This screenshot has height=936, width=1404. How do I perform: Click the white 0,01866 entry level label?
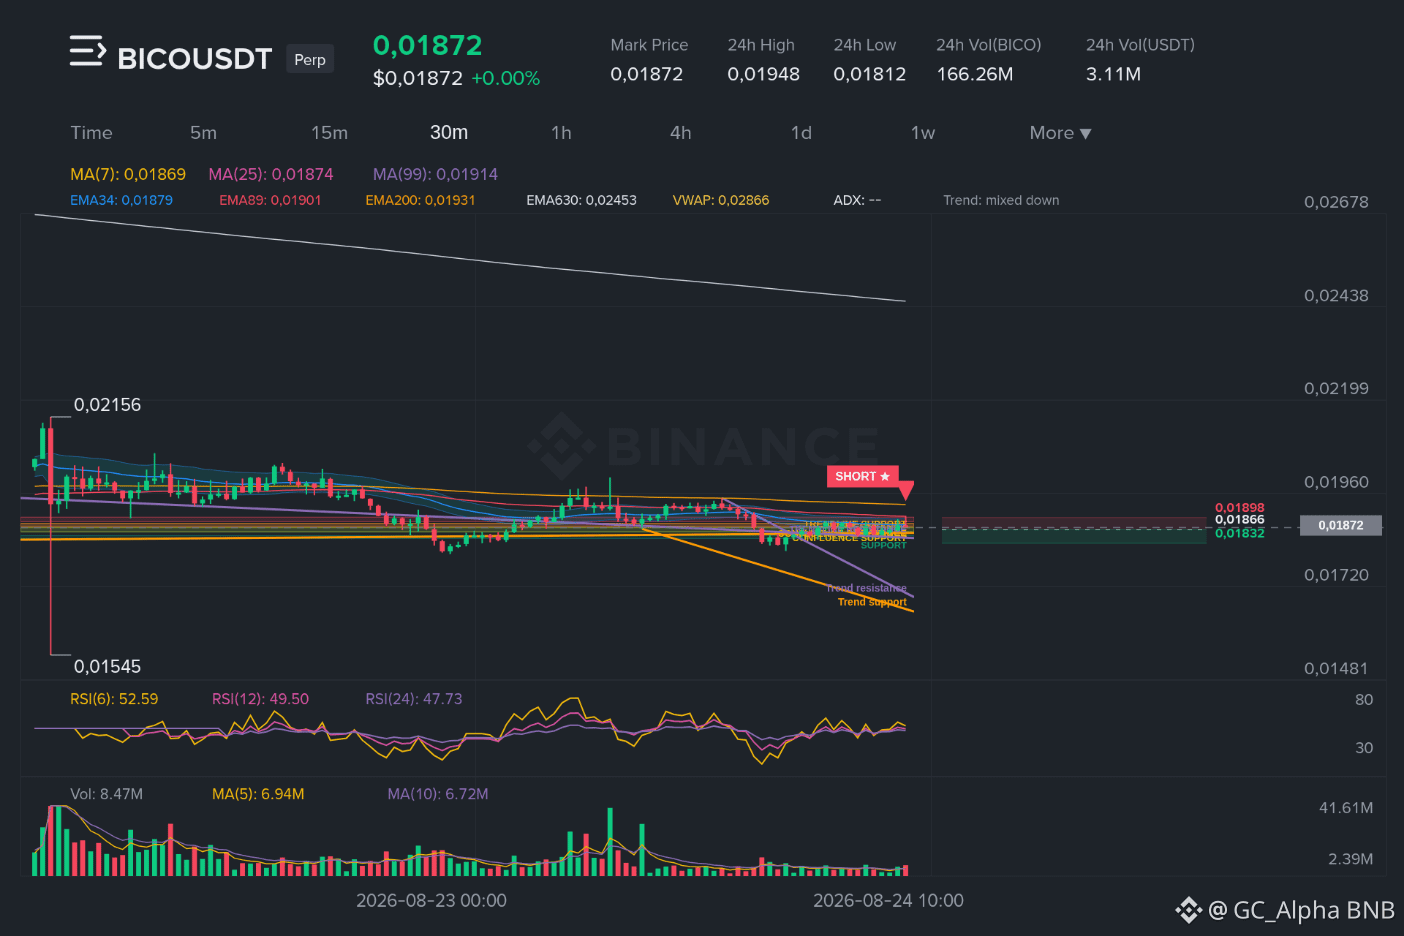point(1239,520)
